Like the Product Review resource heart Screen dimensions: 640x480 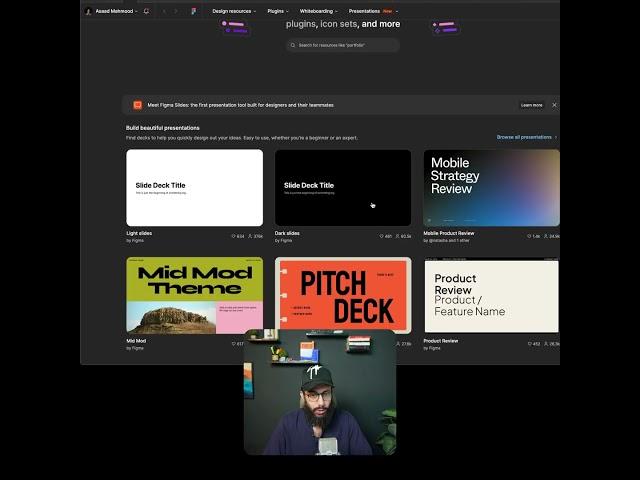click(x=530, y=344)
